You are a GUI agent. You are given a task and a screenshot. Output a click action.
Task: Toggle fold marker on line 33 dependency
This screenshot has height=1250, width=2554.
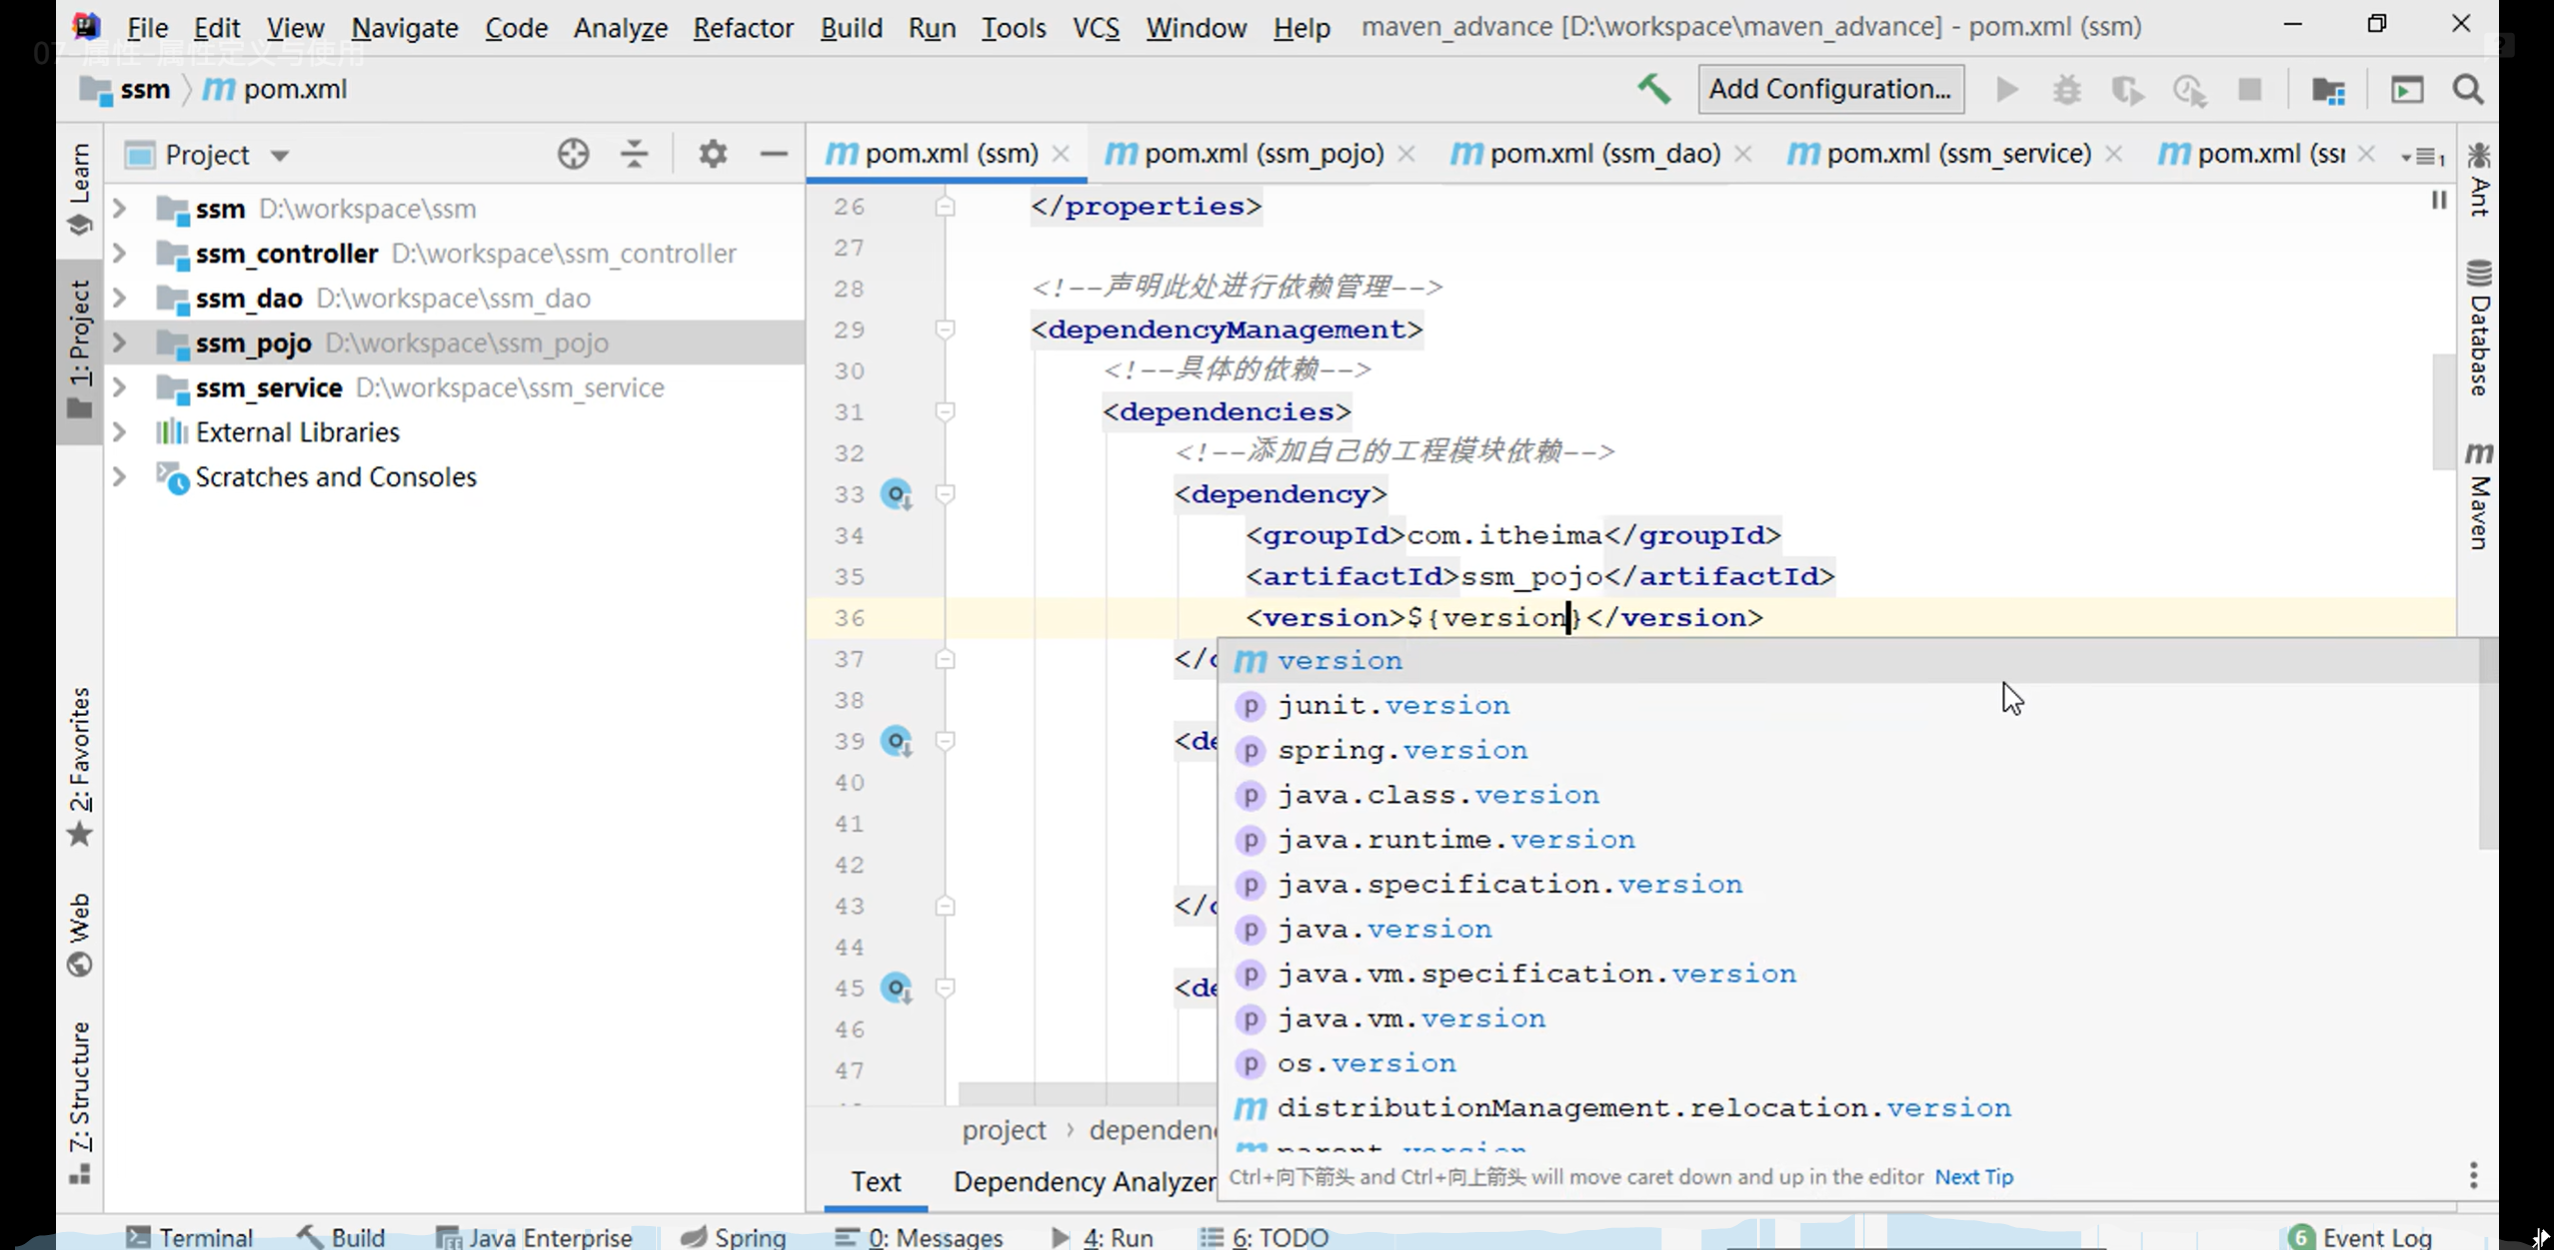tap(945, 494)
